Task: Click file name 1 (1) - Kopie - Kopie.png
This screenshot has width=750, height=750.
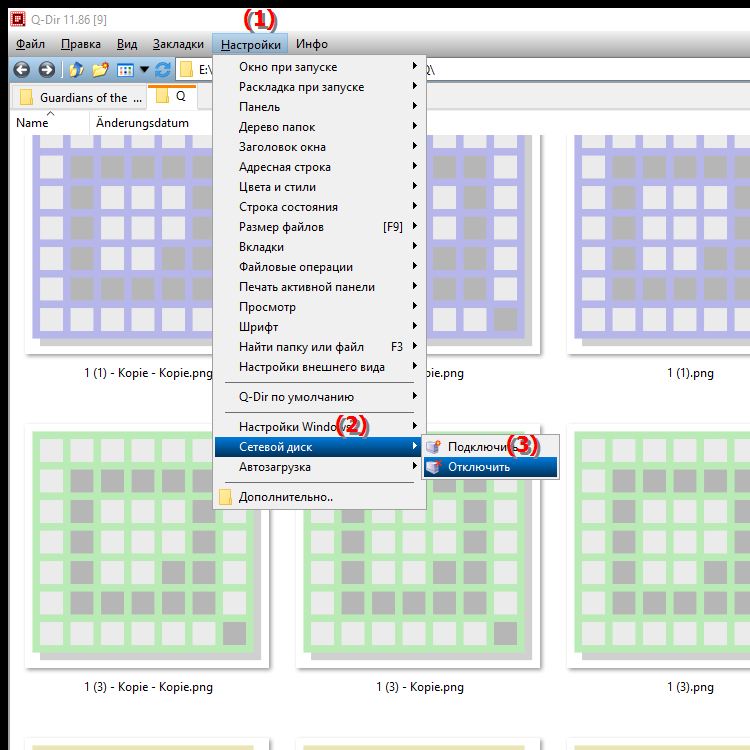Action: [148, 373]
